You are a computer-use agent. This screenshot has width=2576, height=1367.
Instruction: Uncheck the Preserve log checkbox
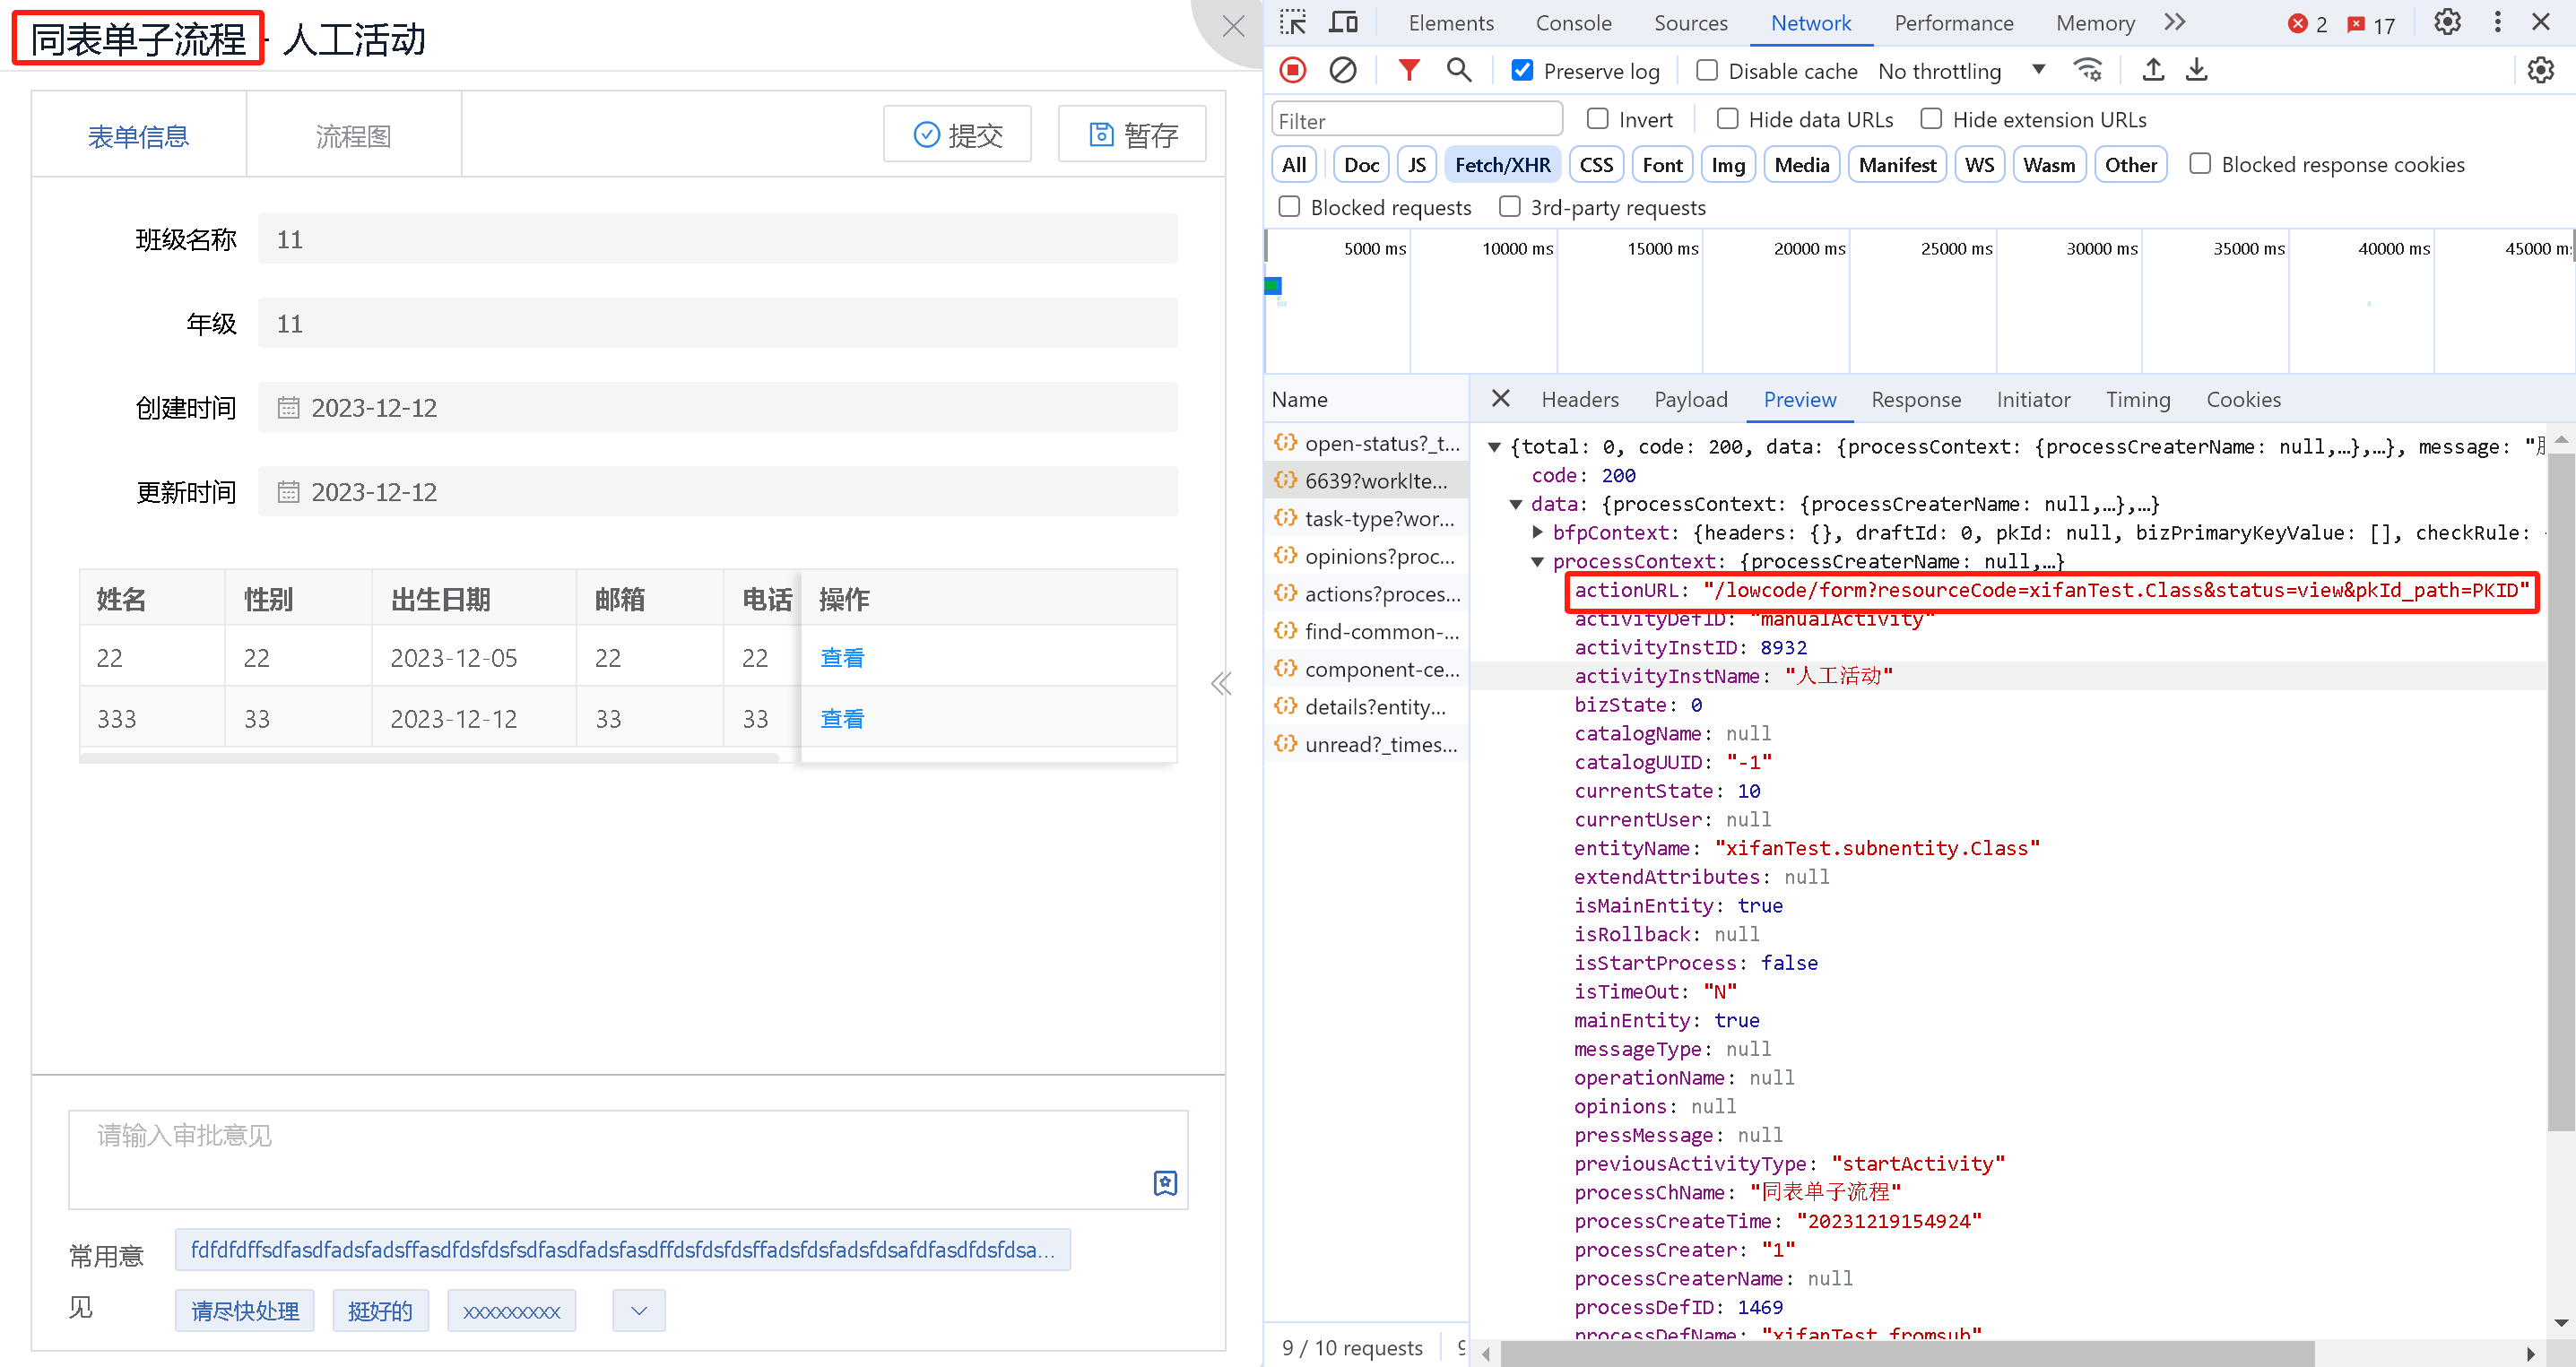1522,70
